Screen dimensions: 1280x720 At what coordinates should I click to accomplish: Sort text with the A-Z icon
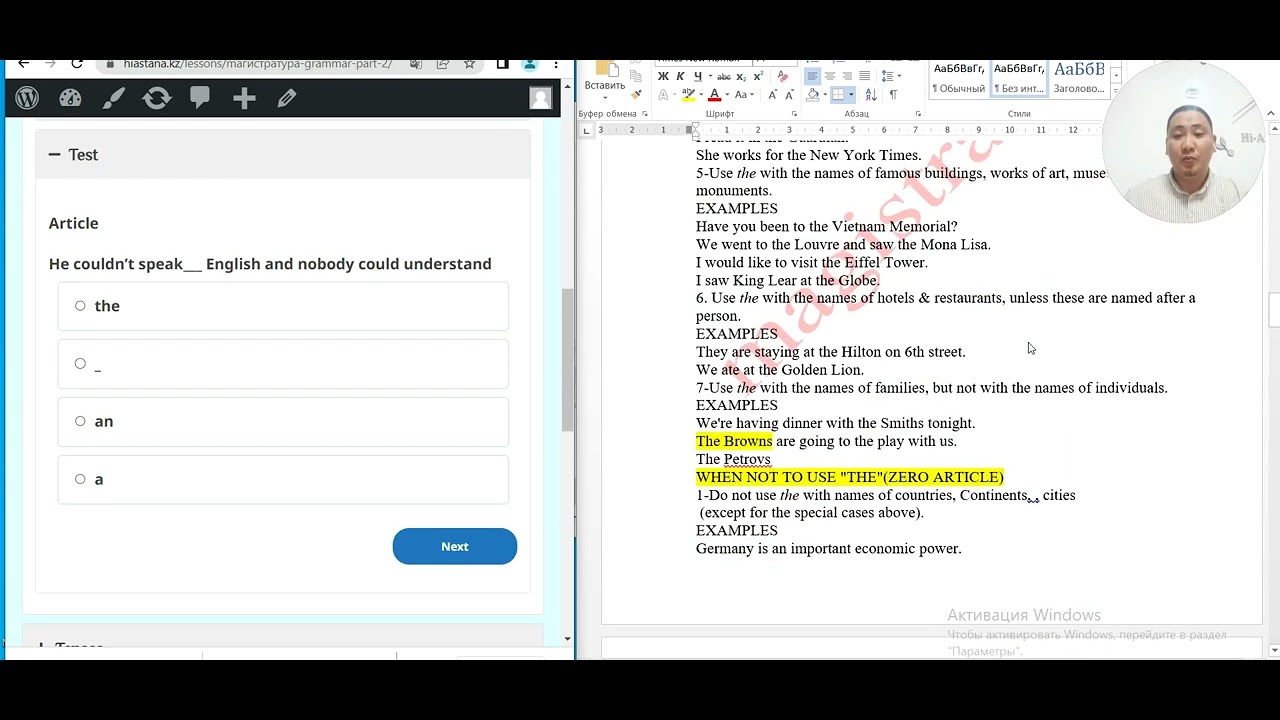(x=871, y=94)
